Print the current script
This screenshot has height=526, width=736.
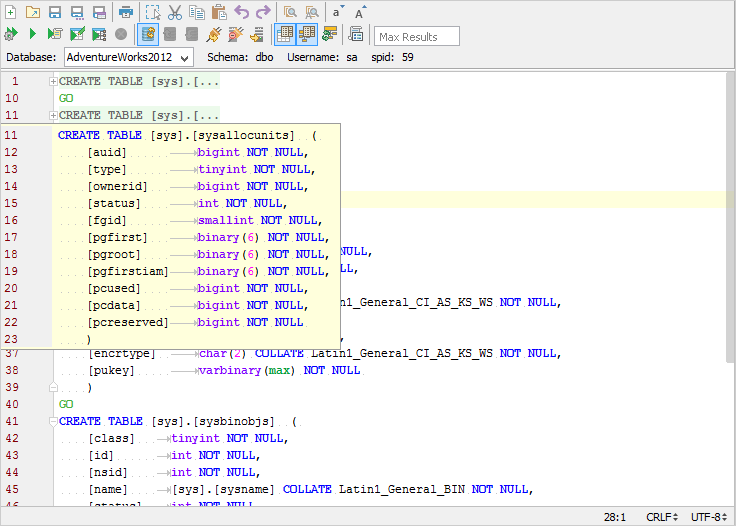coord(126,12)
